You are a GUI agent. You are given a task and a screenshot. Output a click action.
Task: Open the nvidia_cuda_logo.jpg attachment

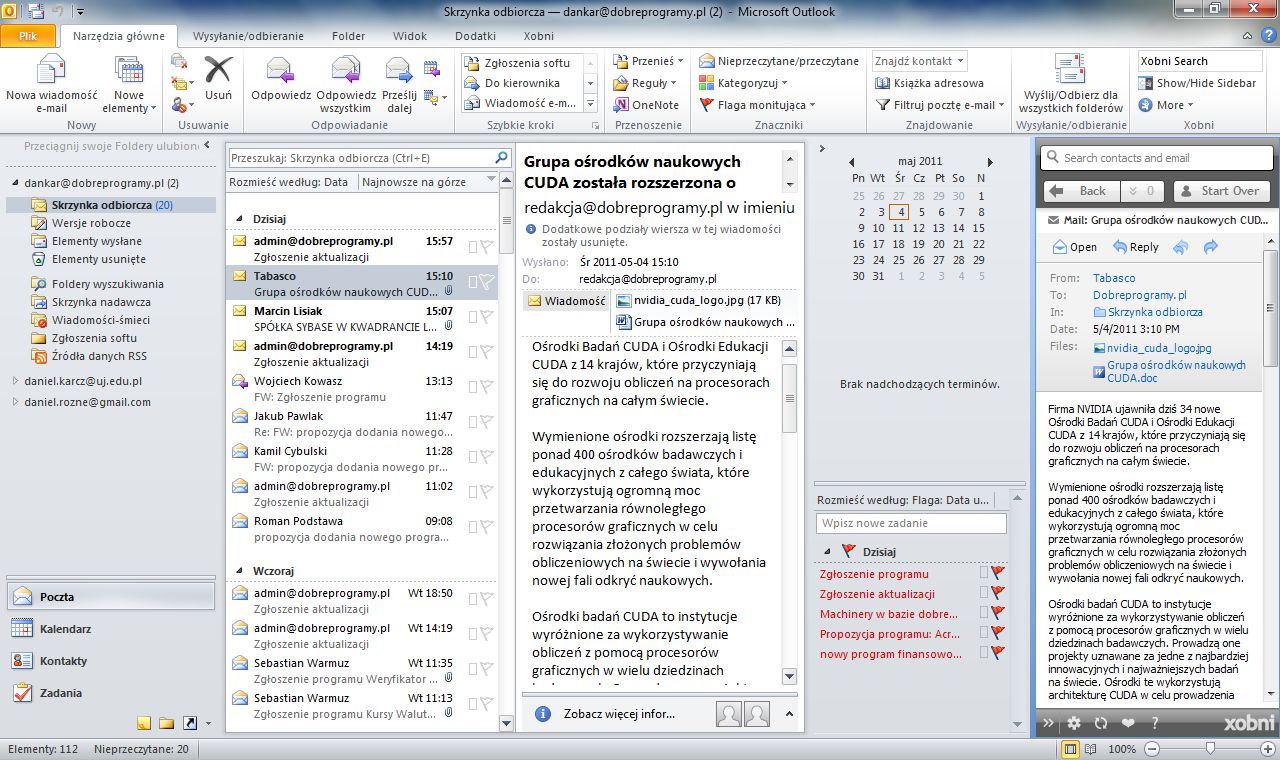698,300
